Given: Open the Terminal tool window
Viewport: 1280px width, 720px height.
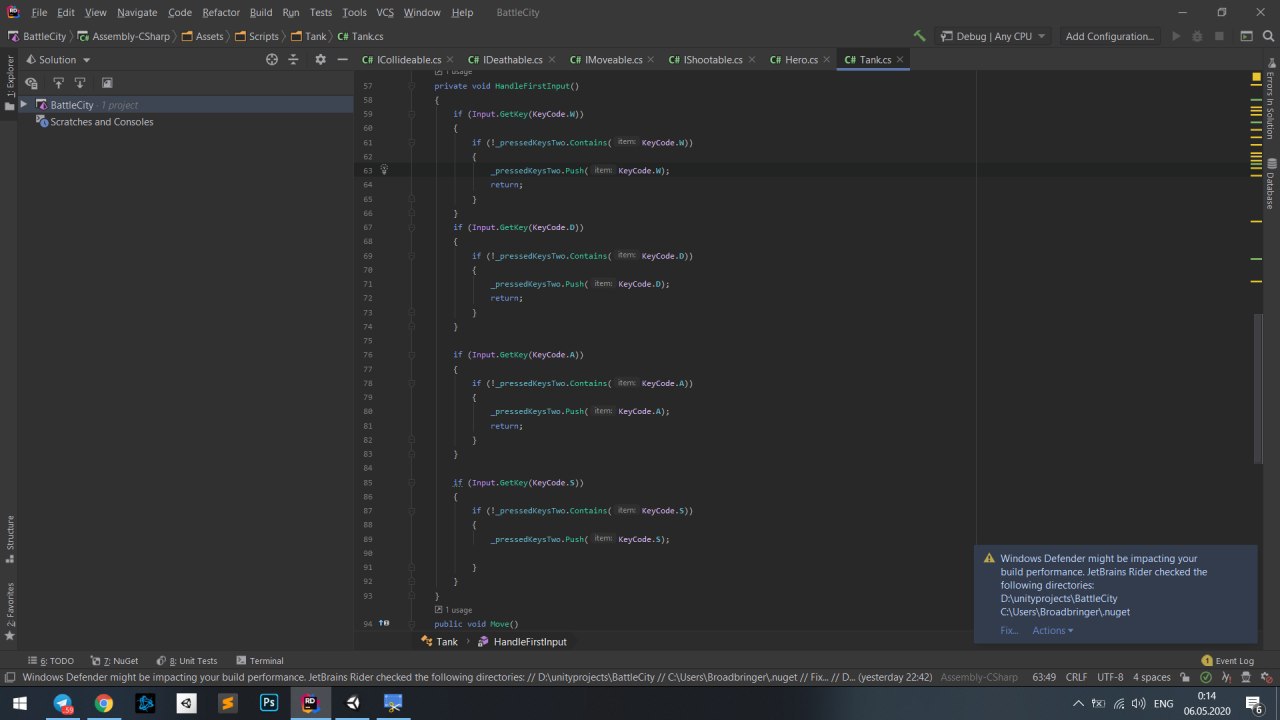Looking at the screenshot, I should 260,660.
